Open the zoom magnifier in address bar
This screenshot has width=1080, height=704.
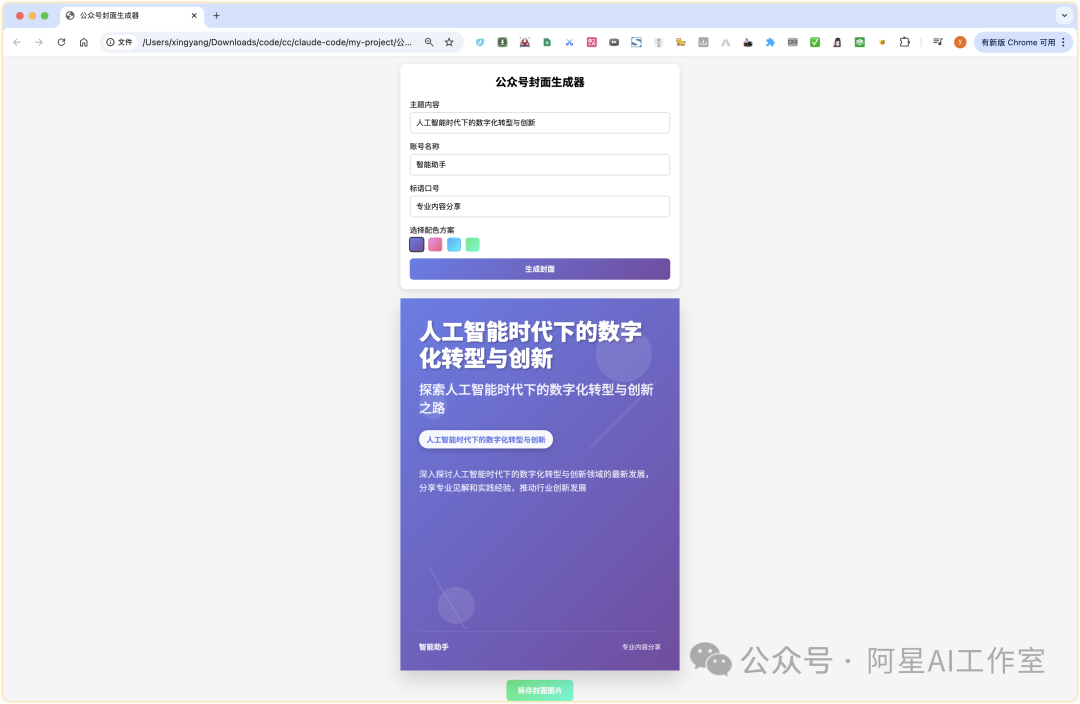[x=429, y=42]
